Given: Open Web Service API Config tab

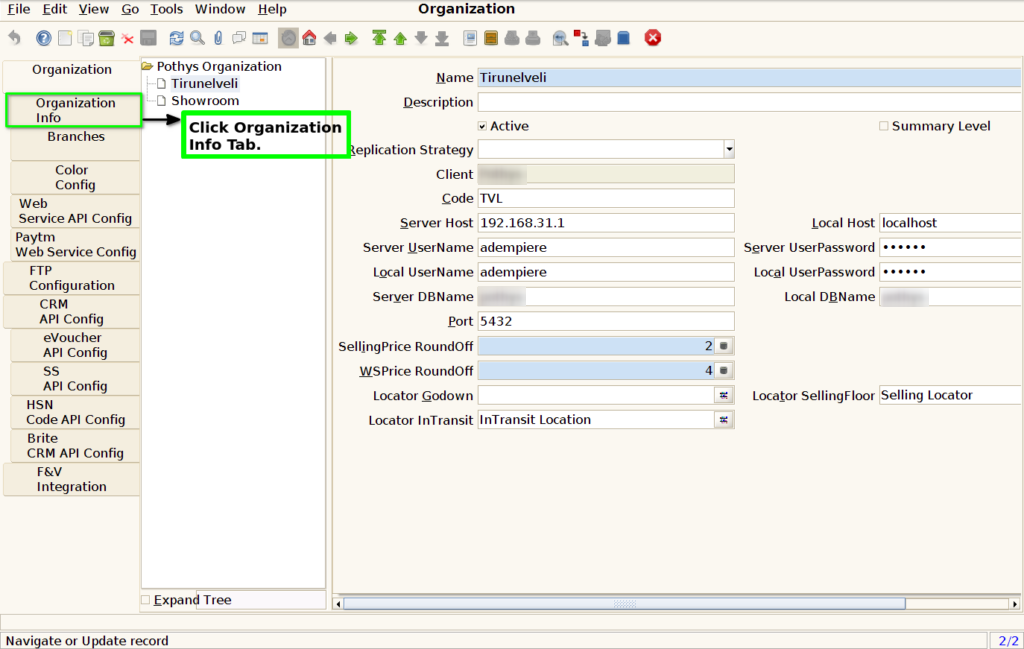Looking at the screenshot, I should pyautogui.click(x=75, y=211).
